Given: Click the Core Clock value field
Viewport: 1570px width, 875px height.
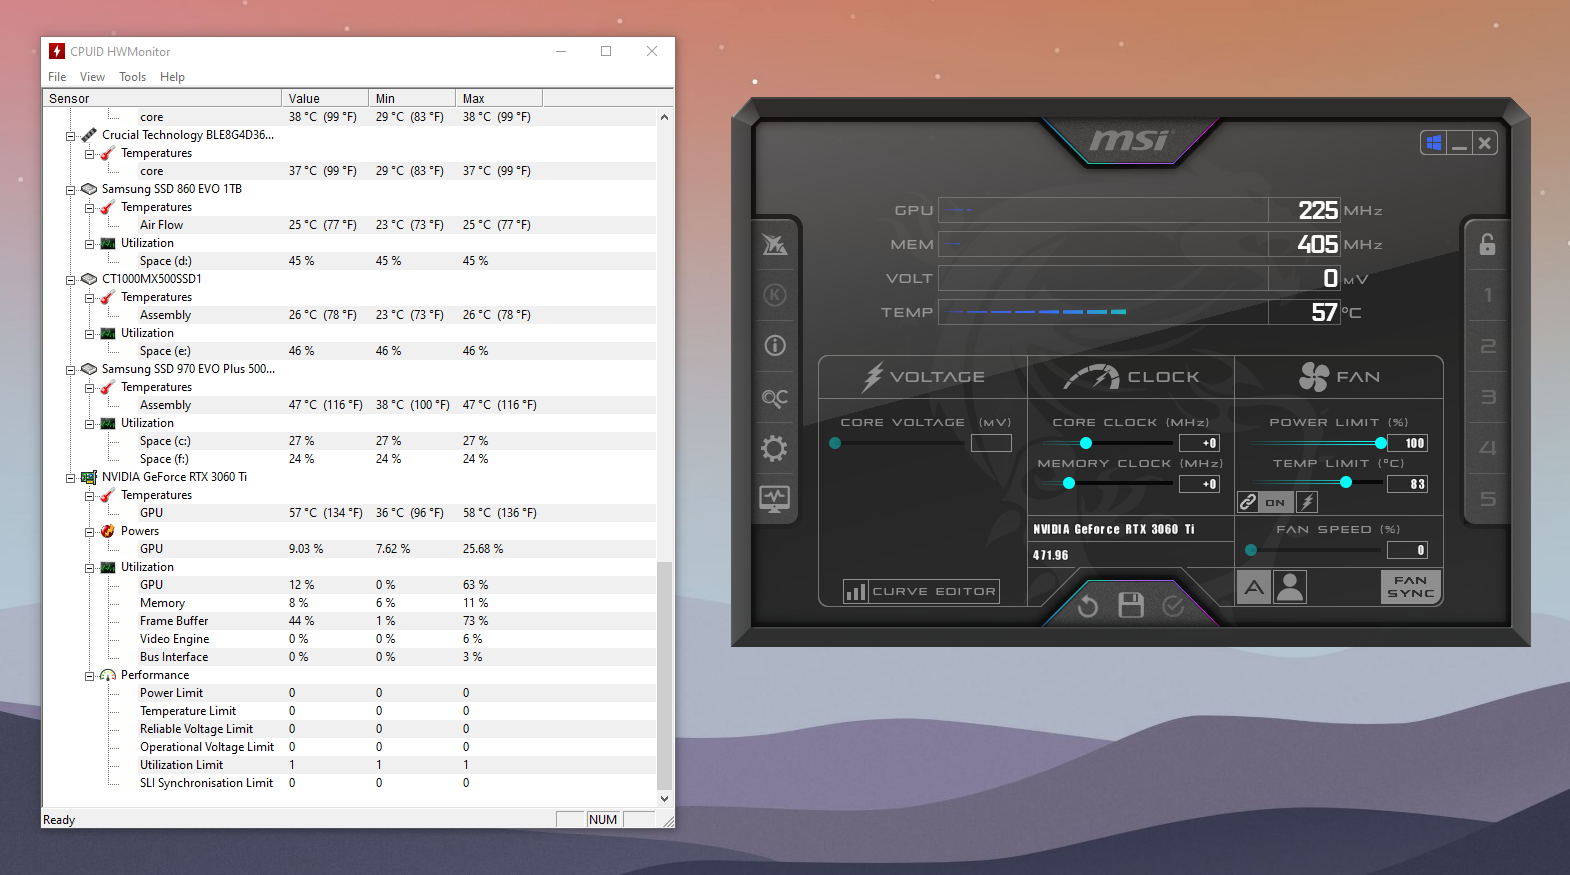Looking at the screenshot, I should click(1199, 443).
